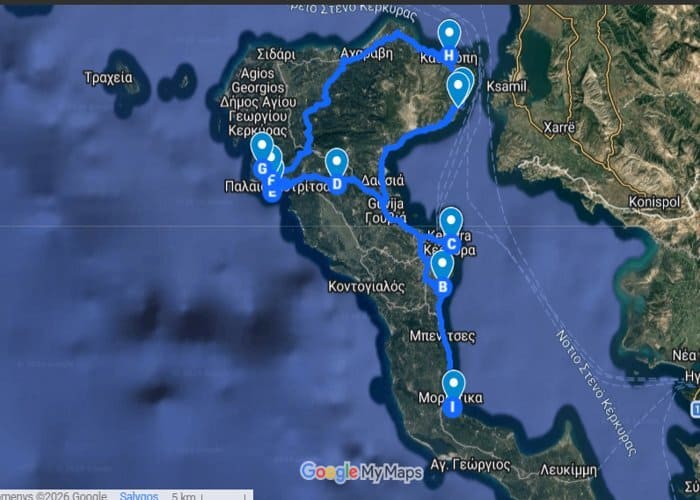Image resolution: width=700 pixels, height=500 pixels.
Task: Click the route waypoint marker labeled D
Action: click(x=337, y=184)
